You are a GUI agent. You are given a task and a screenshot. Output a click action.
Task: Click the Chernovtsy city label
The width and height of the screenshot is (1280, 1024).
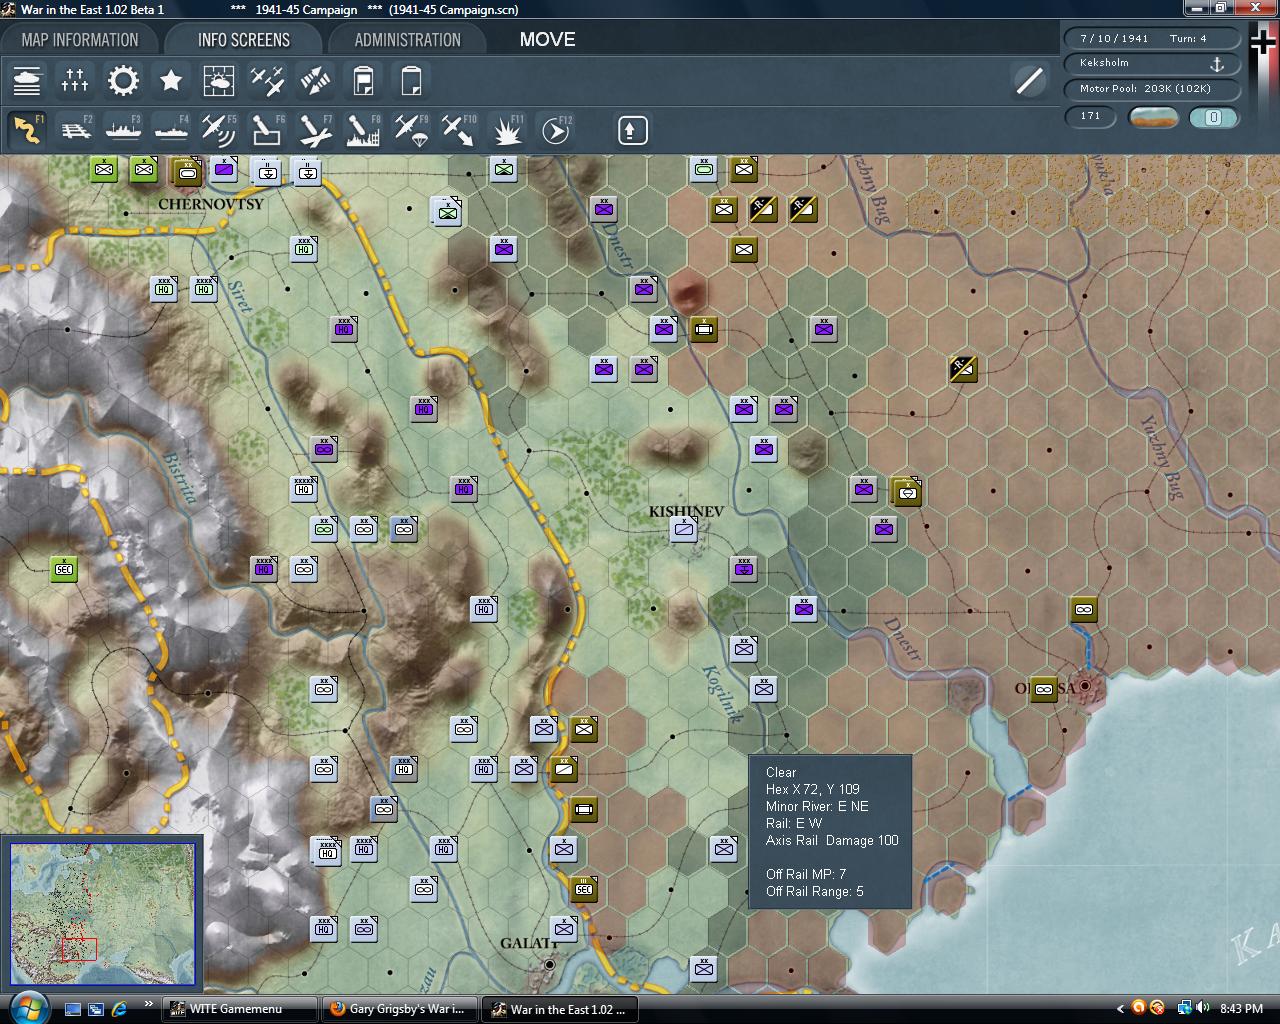point(211,204)
